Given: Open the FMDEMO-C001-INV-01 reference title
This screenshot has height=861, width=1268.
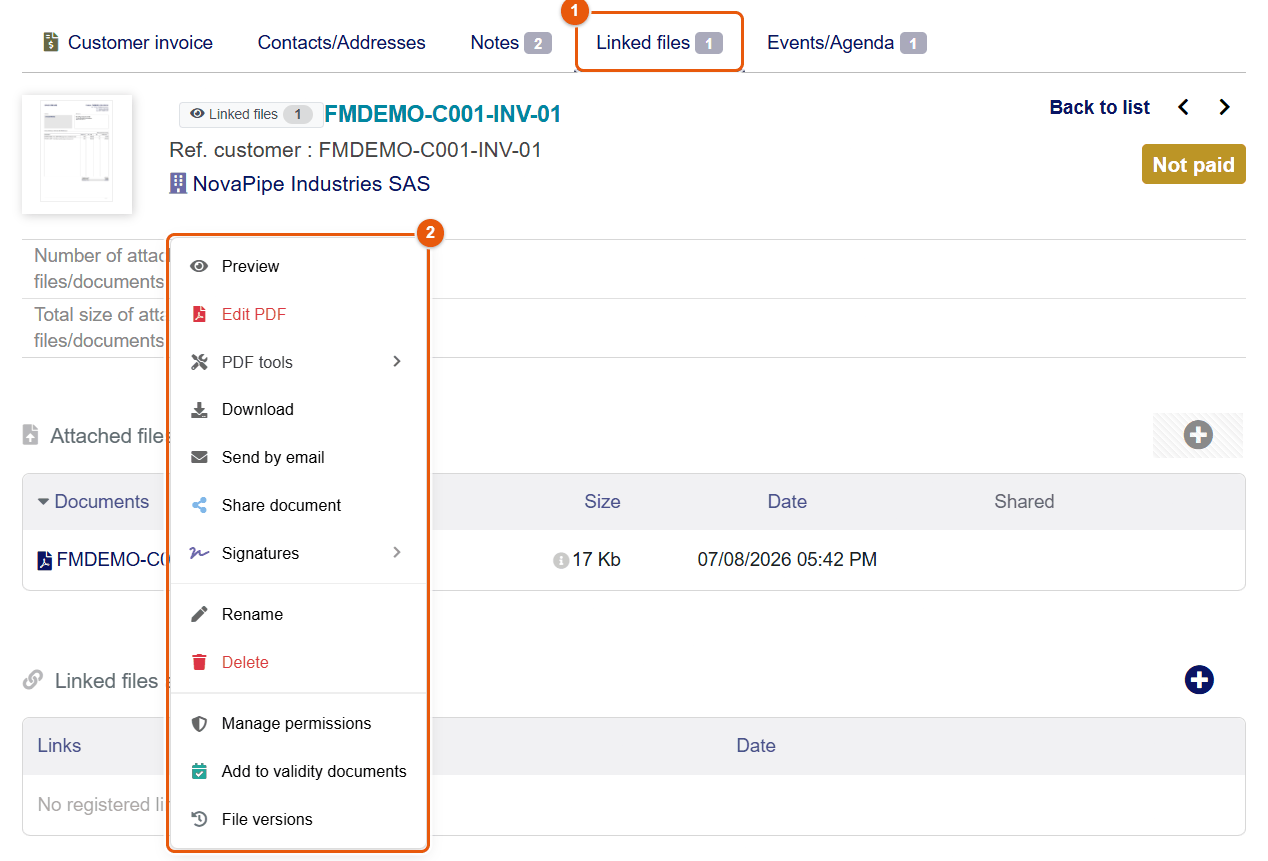Looking at the screenshot, I should coord(443,114).
